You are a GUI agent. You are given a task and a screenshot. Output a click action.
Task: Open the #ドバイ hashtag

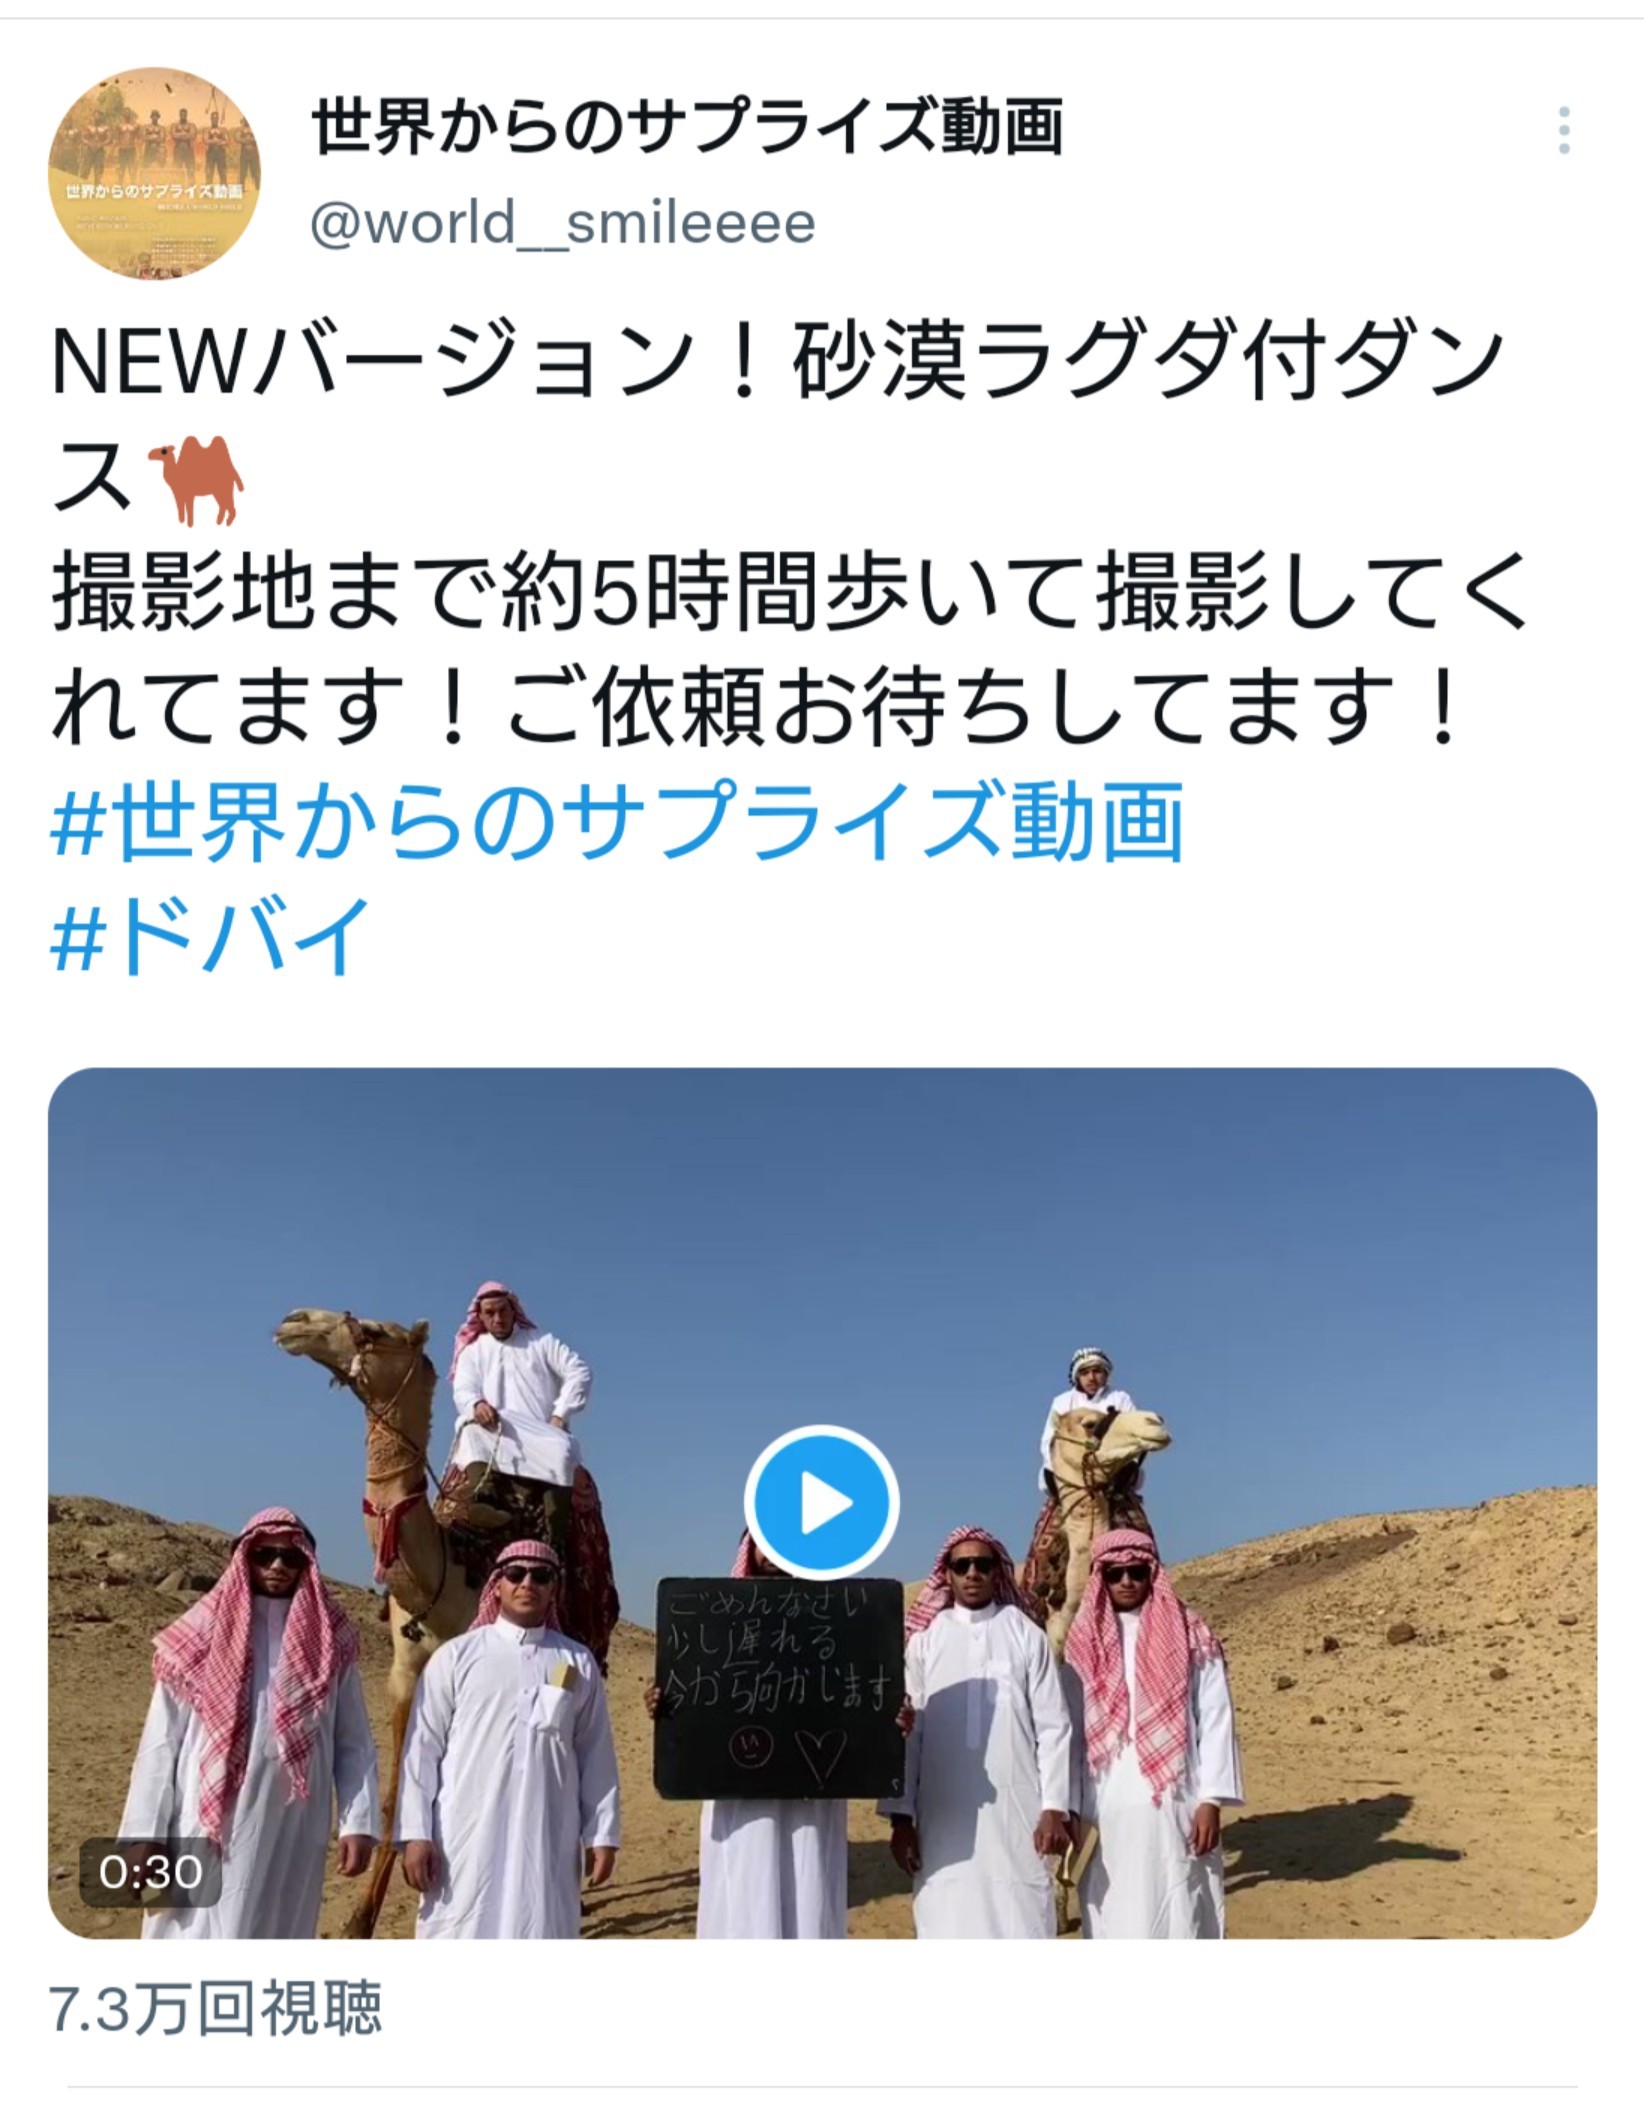(211, 935)
